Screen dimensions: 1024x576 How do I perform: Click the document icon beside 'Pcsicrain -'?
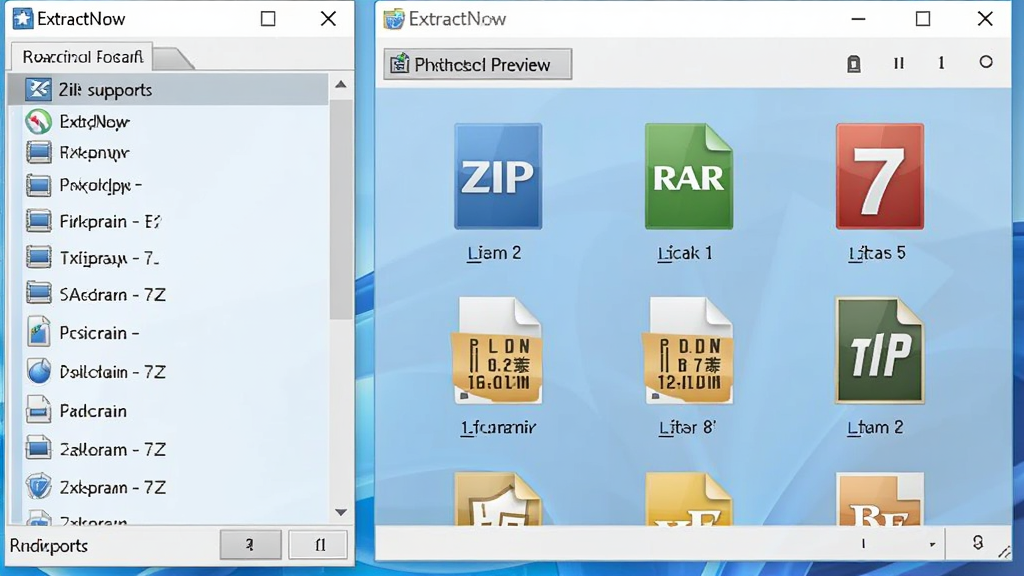click(x=39, y=332)
